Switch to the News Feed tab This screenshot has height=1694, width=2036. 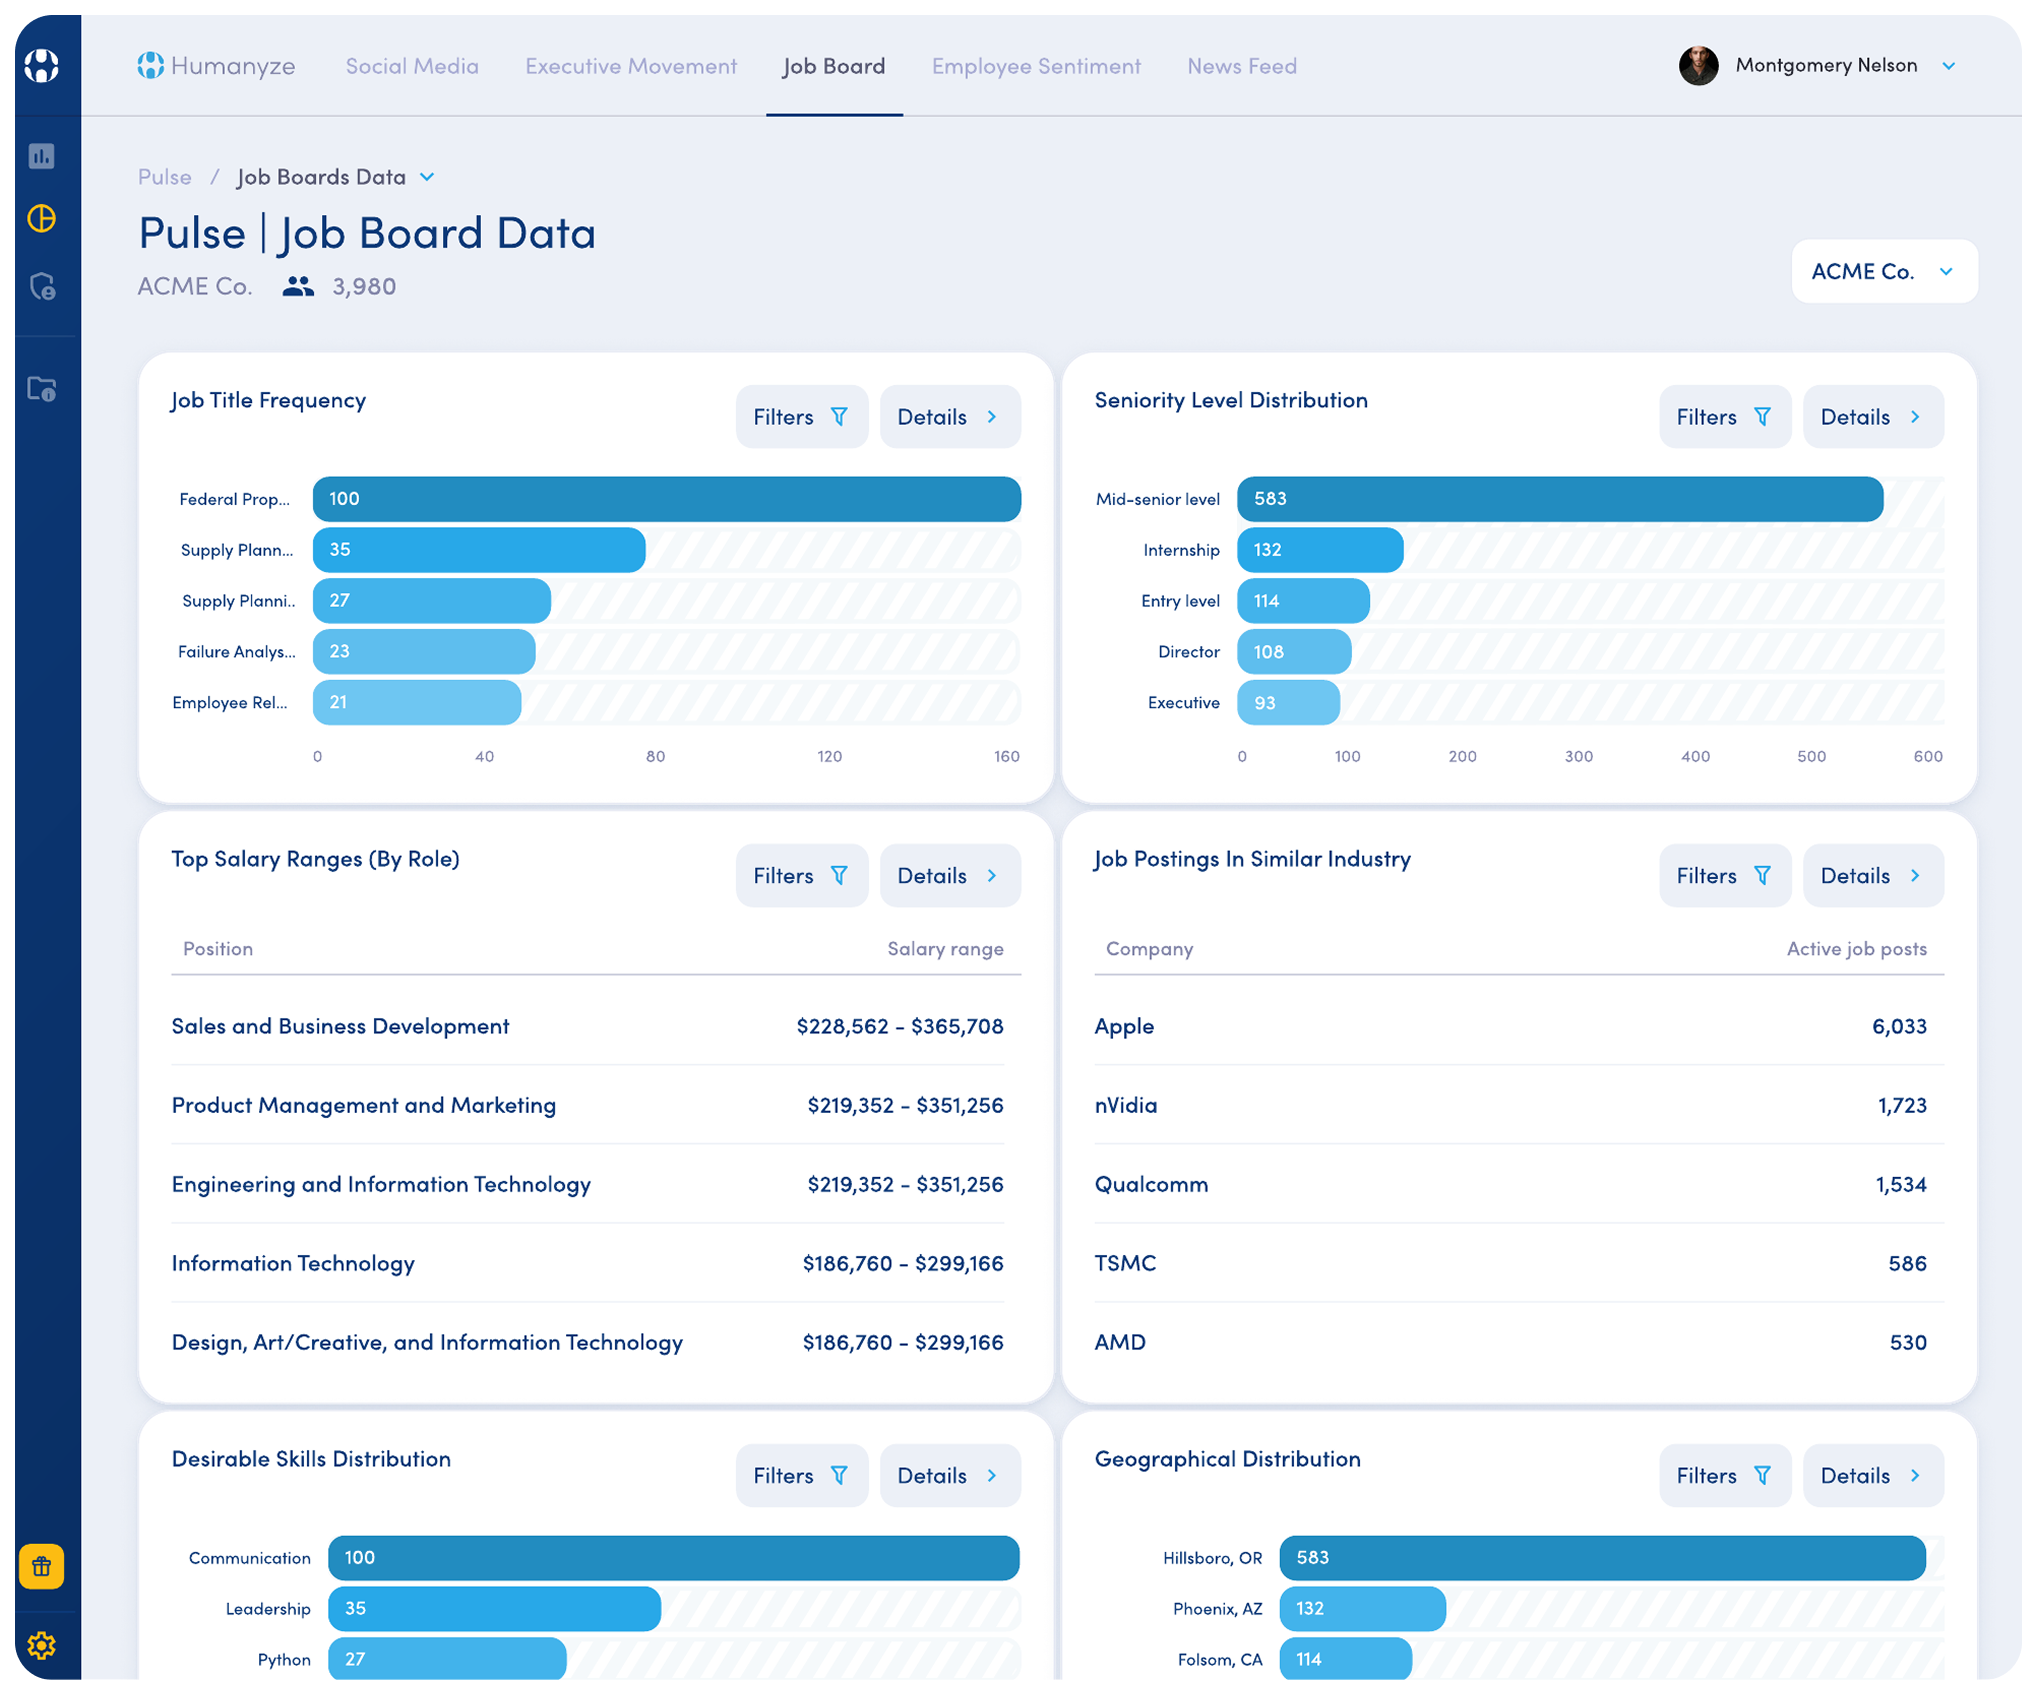click(x=1241, y=66)
